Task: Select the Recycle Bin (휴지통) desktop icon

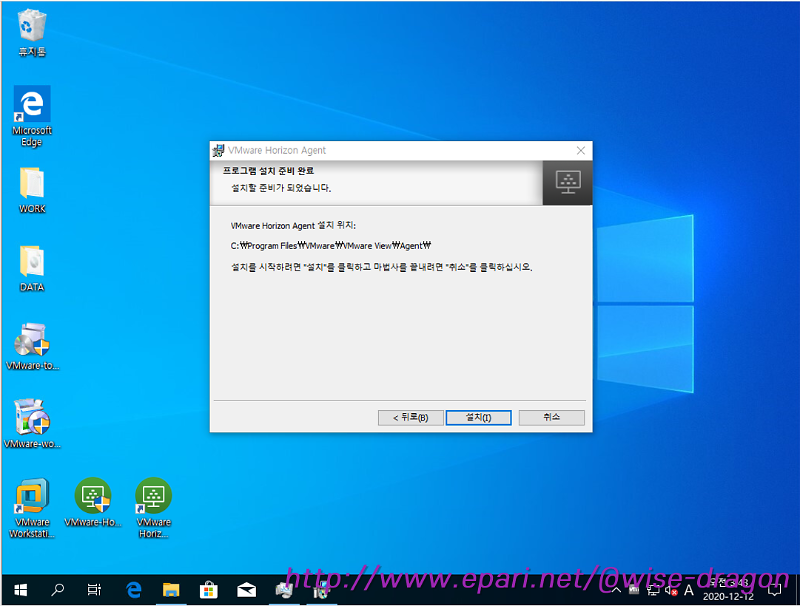Action: click(x=32, y=33)
